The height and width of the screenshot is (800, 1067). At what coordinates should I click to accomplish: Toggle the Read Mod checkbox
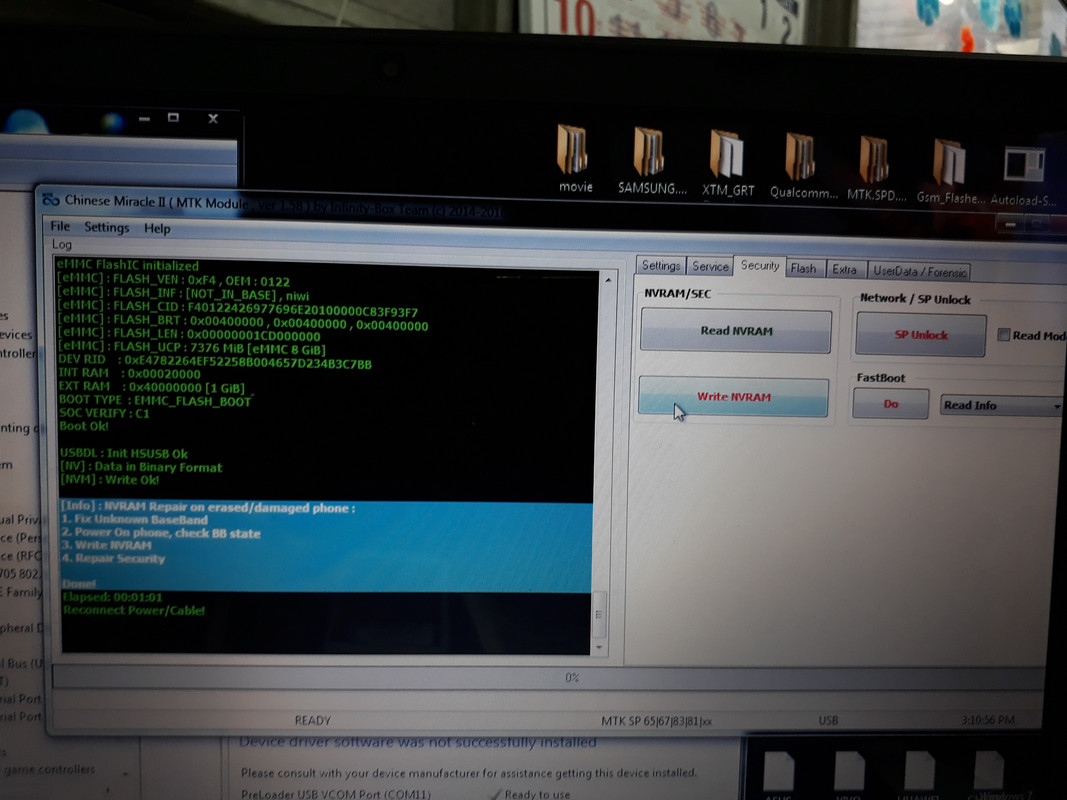1003,335
